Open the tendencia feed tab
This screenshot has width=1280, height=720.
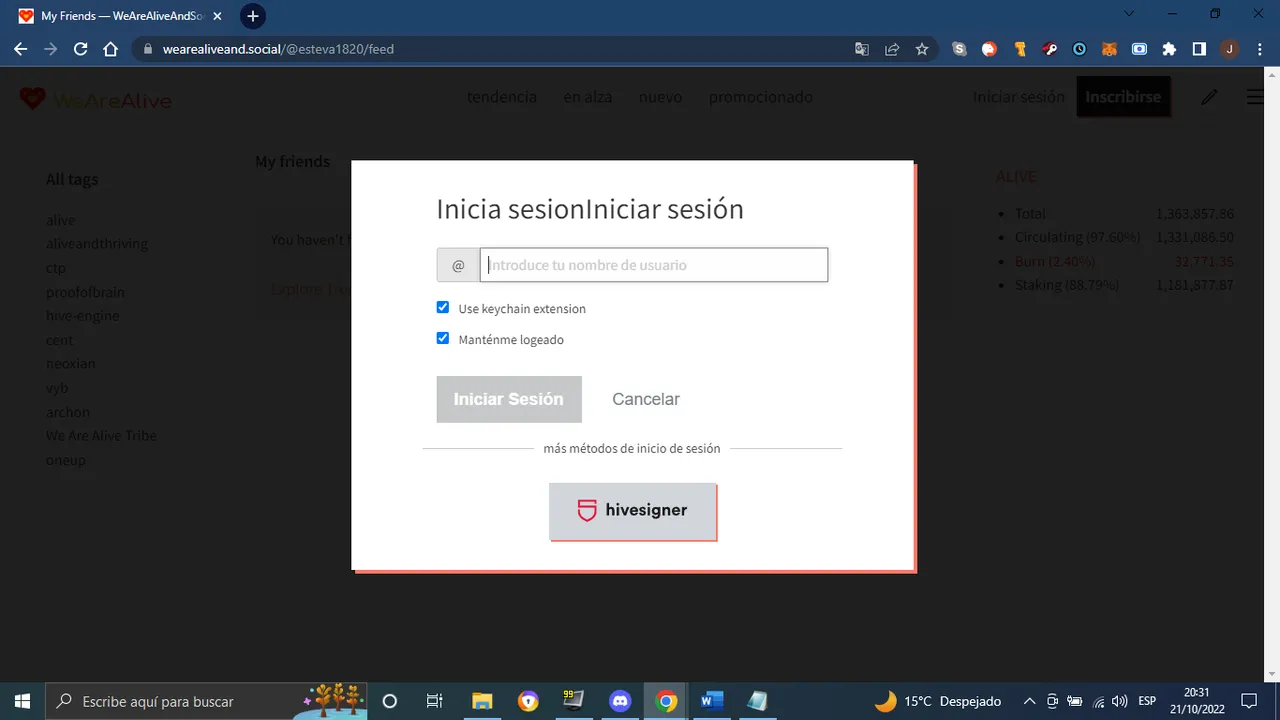coord(502,97)
